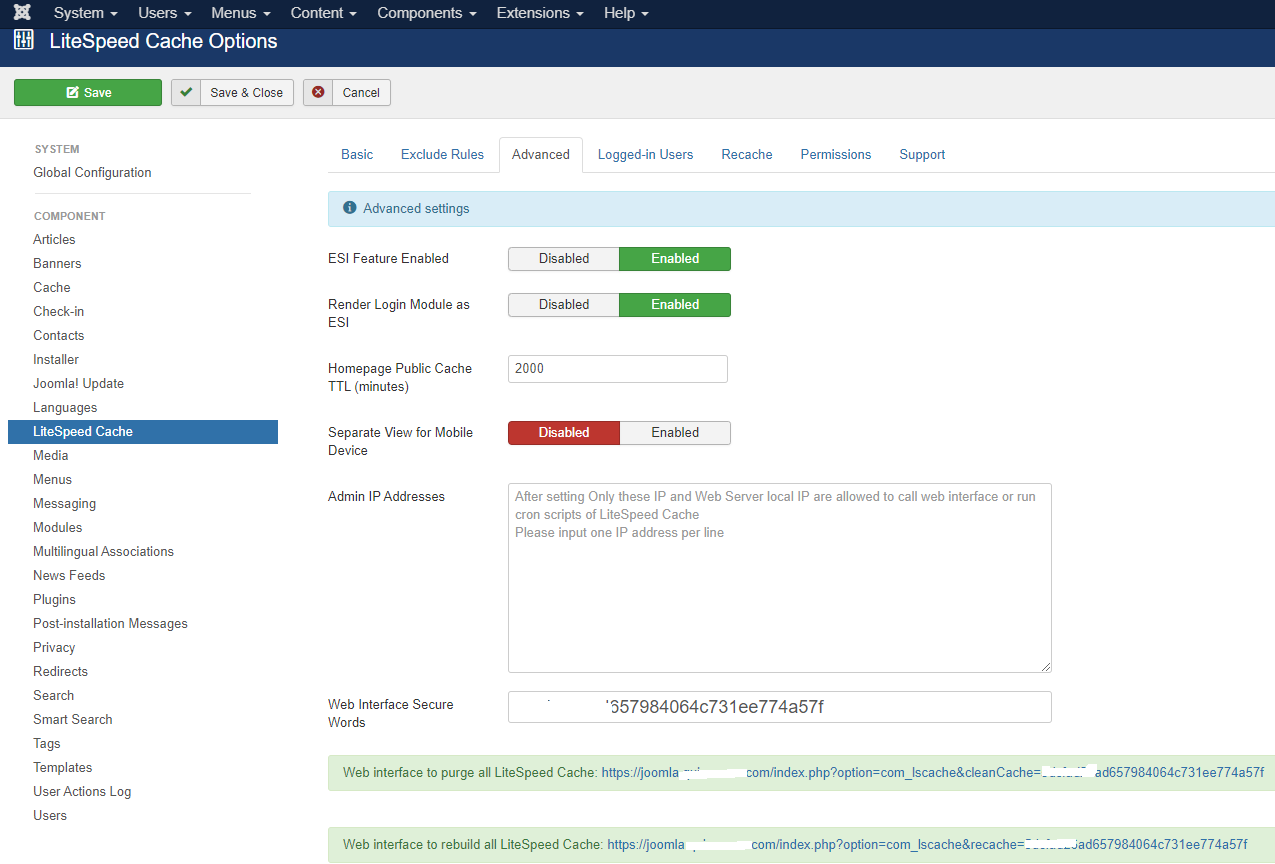Select the Advanced tab
This screenshot has height=864, width=1275.
541,154
